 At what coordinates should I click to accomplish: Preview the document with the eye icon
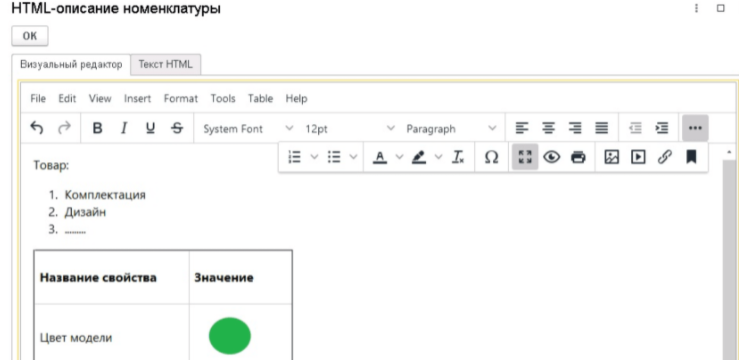tap(551, 157)
